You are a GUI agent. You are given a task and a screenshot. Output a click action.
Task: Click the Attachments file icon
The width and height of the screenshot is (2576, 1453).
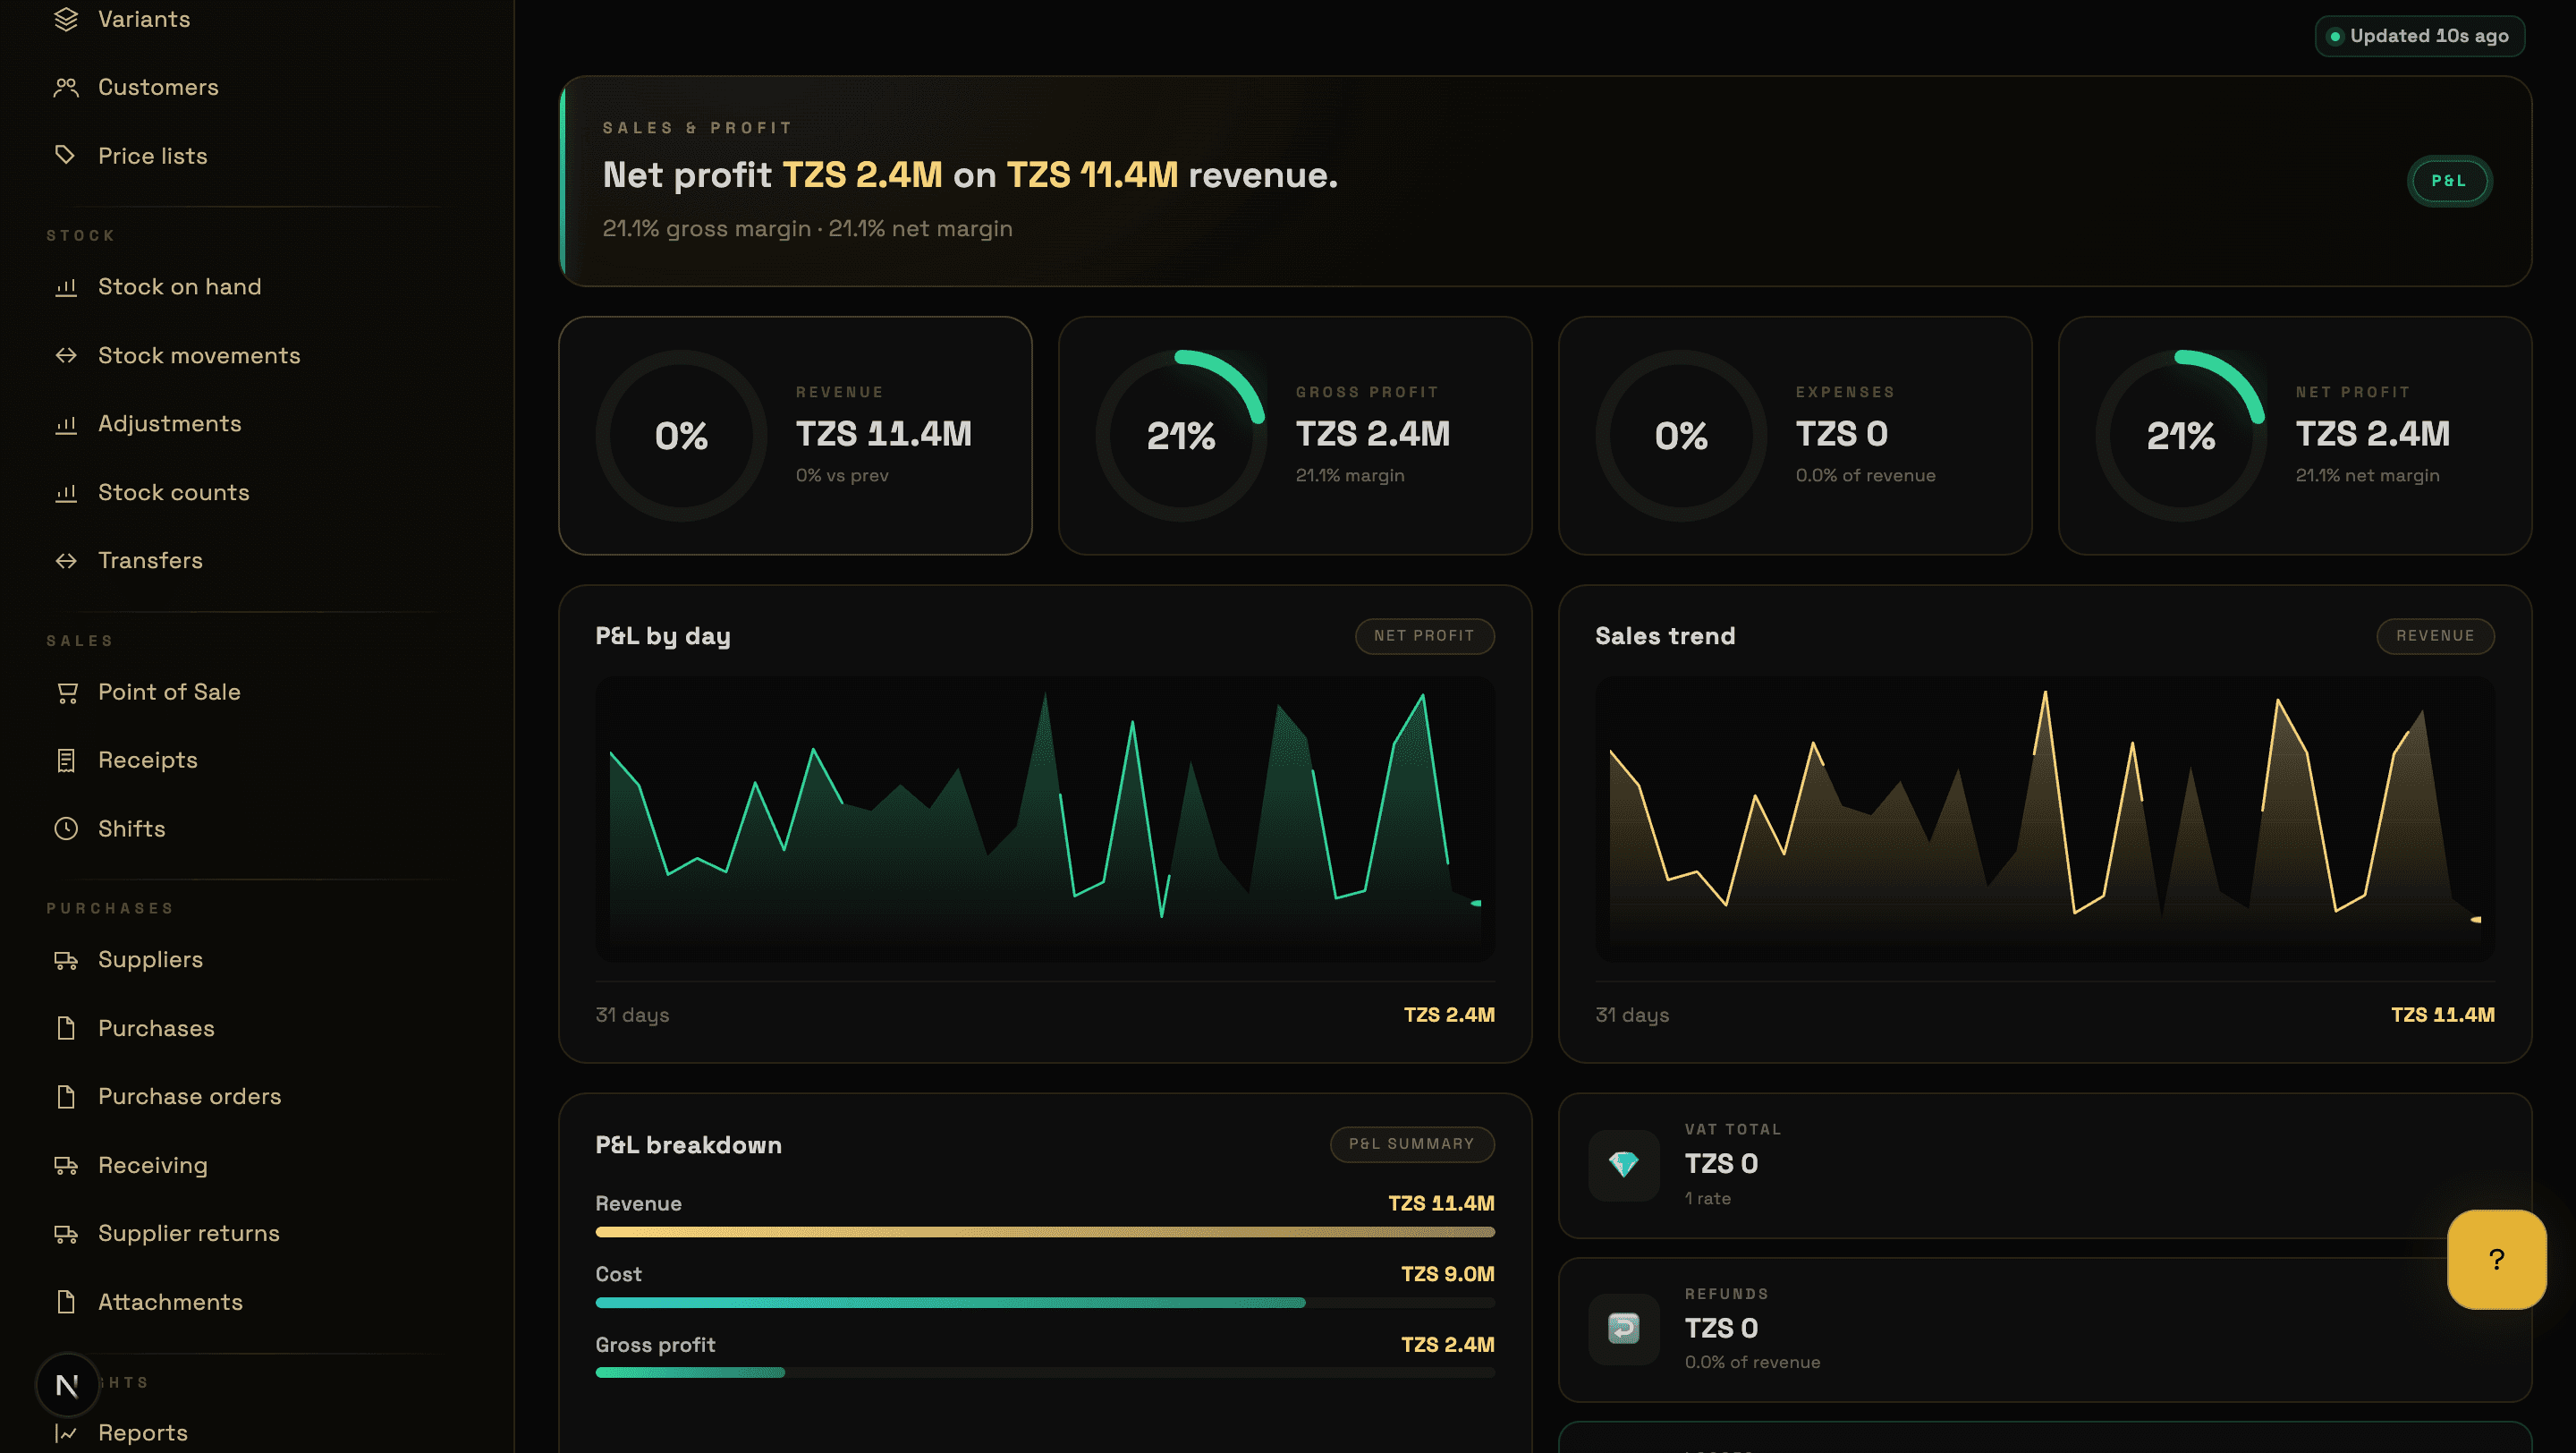click(x=66, y=1301)
